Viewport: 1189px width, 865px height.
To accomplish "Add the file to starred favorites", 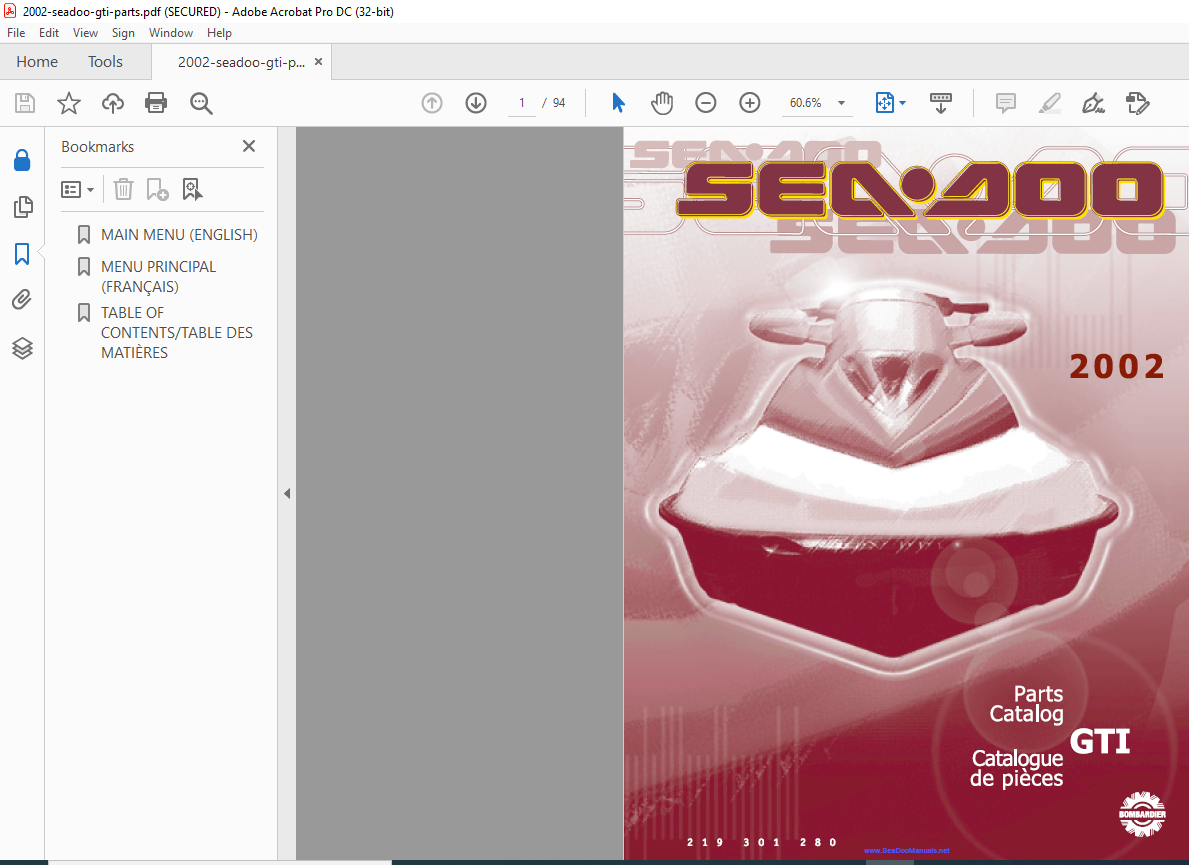I will [69, 103].
